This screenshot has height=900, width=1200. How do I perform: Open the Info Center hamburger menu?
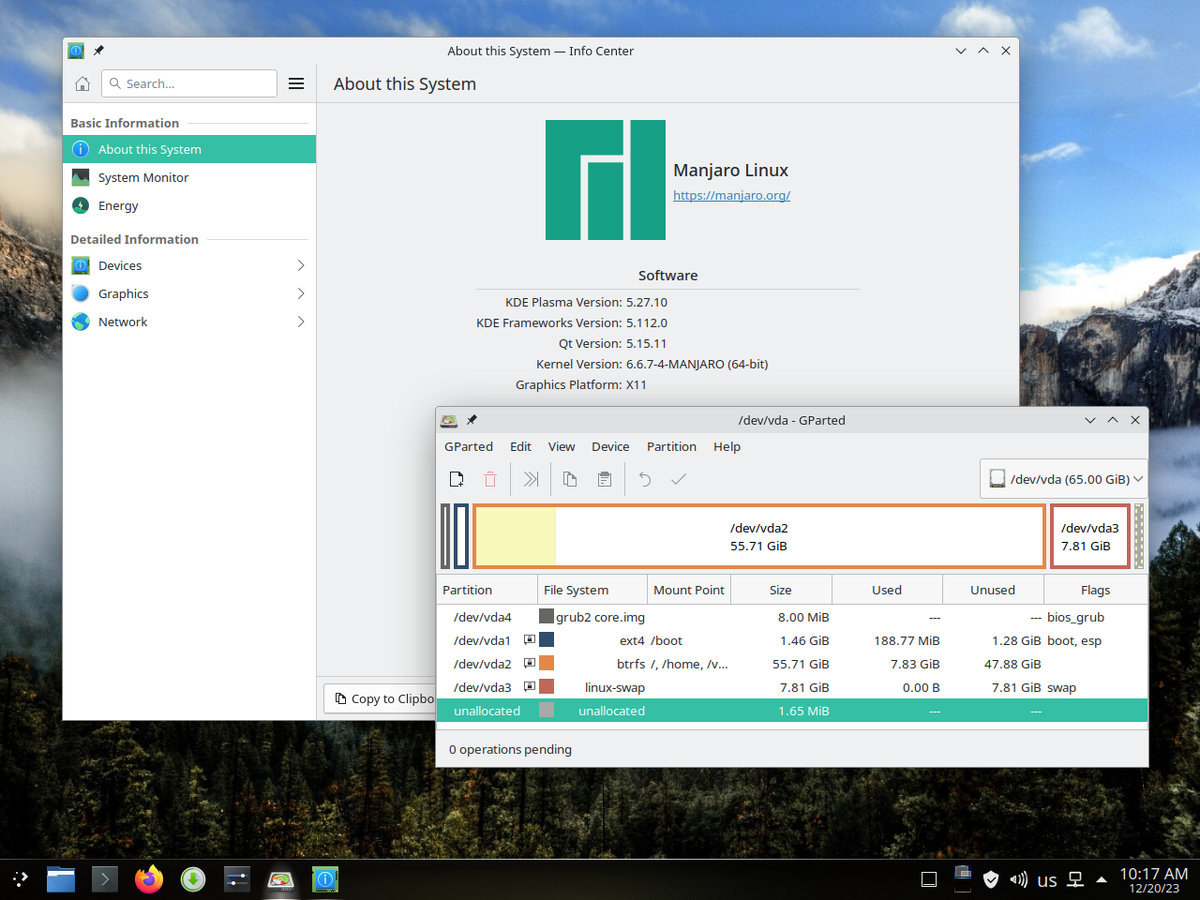296,84
